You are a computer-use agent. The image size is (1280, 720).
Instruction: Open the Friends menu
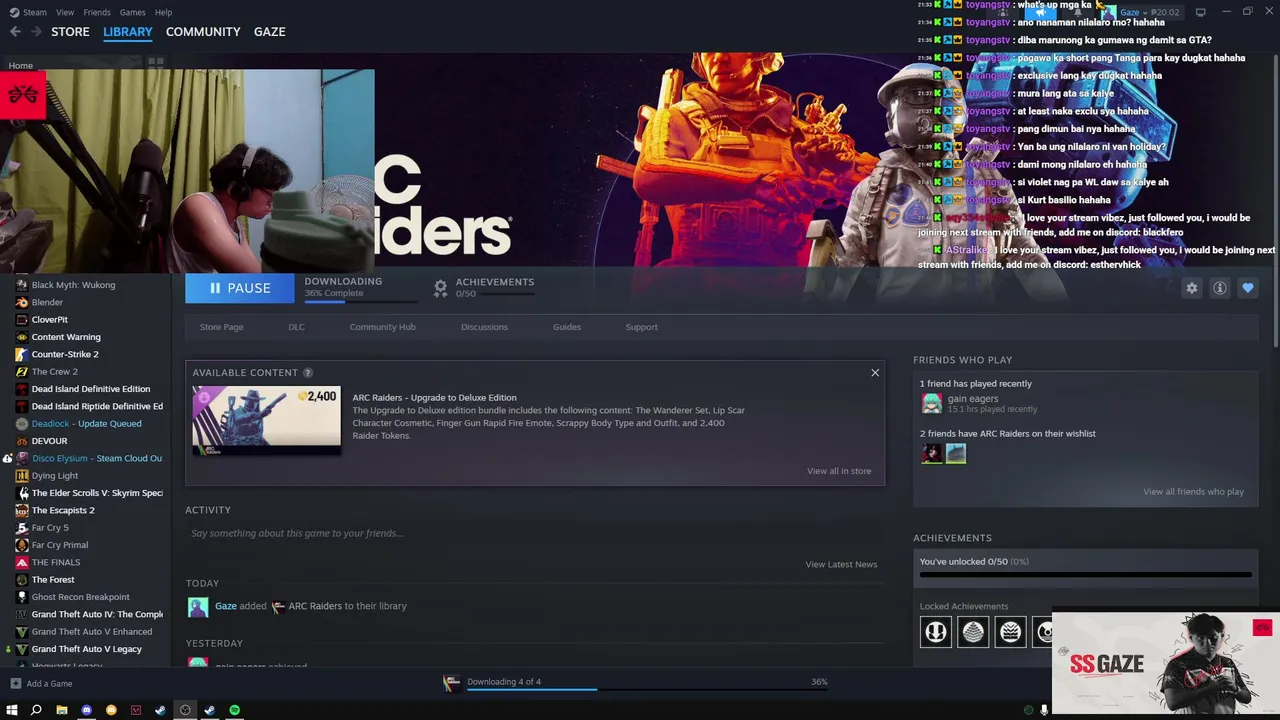[x=97, y=12]
